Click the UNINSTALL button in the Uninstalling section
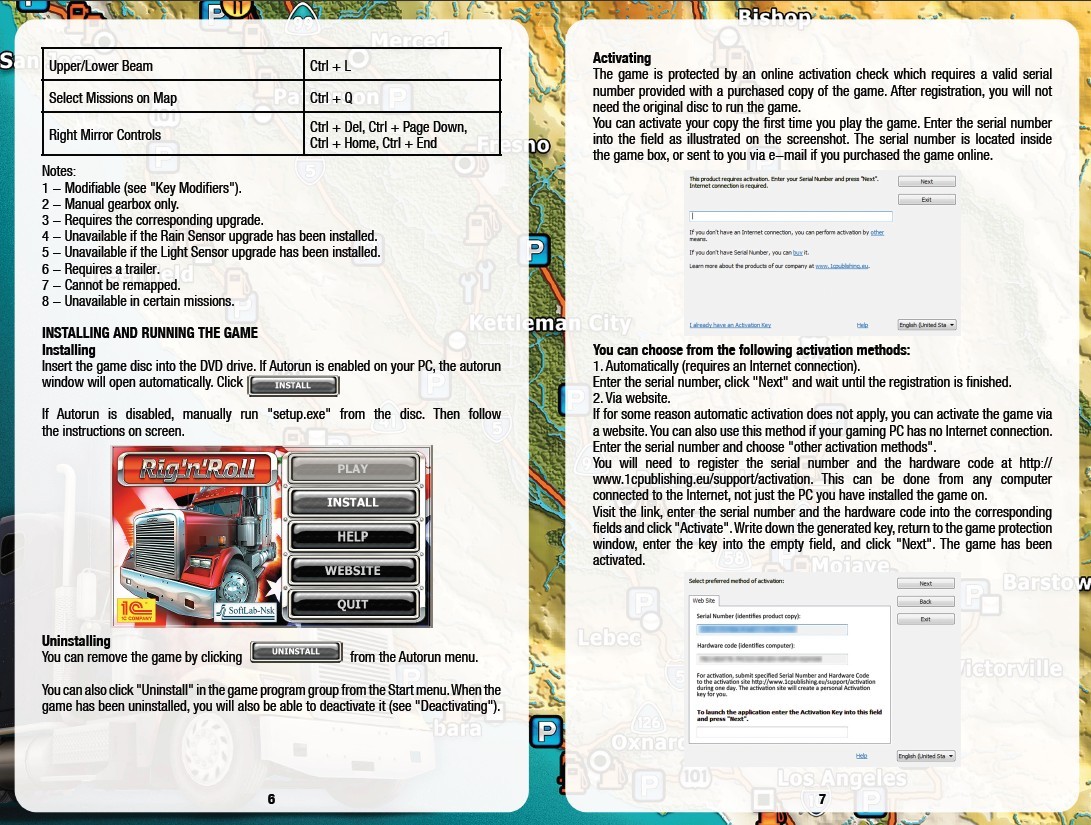This screenshot has height=825, width=1091. [x=296, y=652]
